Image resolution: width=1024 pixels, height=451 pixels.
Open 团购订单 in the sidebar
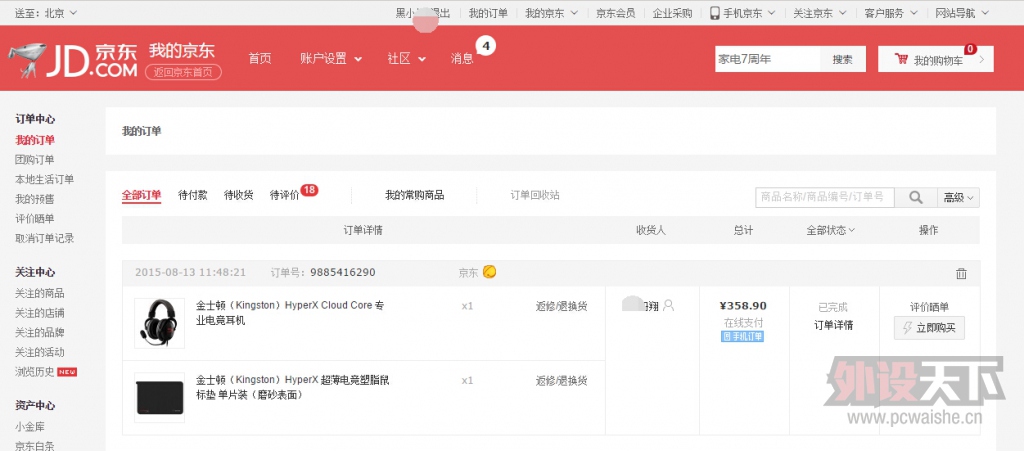(x=35, y=159)
